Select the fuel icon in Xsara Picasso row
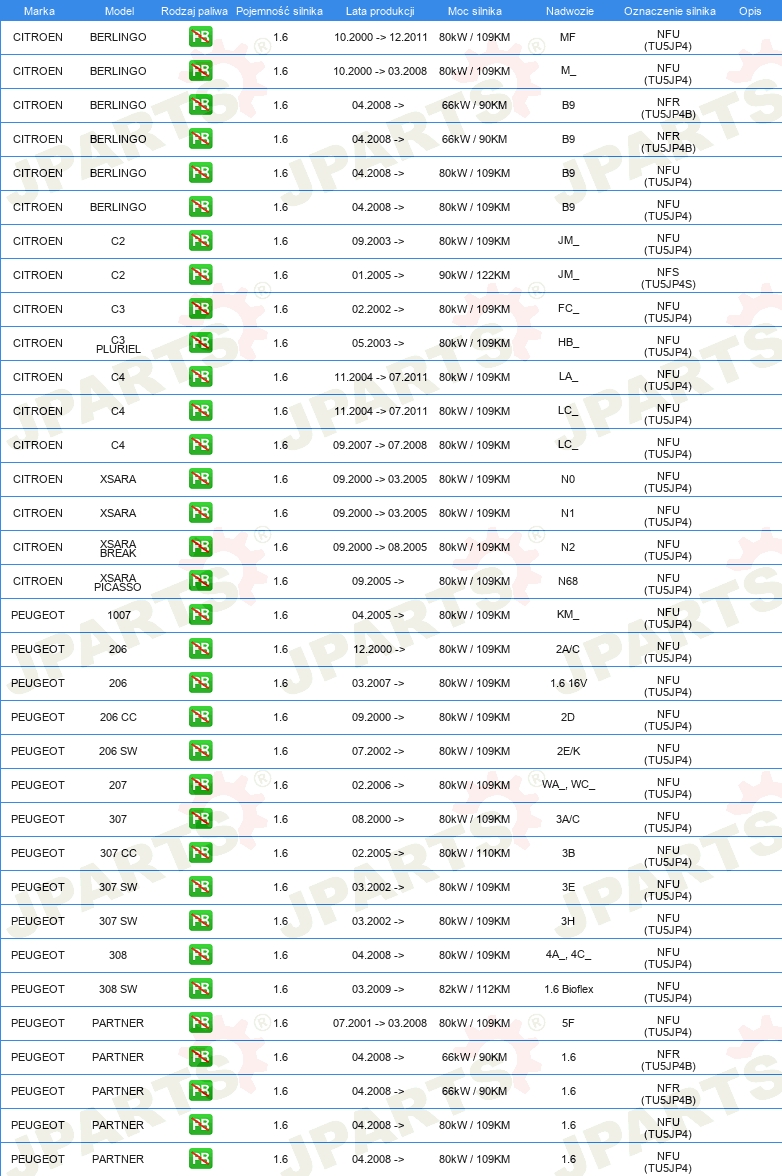Image resolution: width=782 pixels, height=1176 pixels. click(x=200, y=580)
